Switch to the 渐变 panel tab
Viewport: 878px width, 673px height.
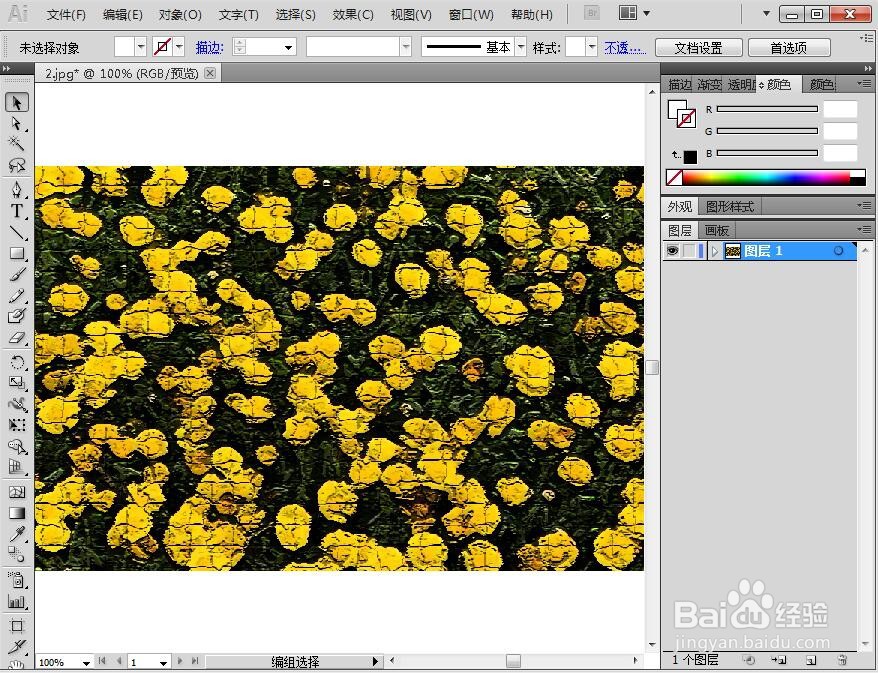tap(709, 85)
